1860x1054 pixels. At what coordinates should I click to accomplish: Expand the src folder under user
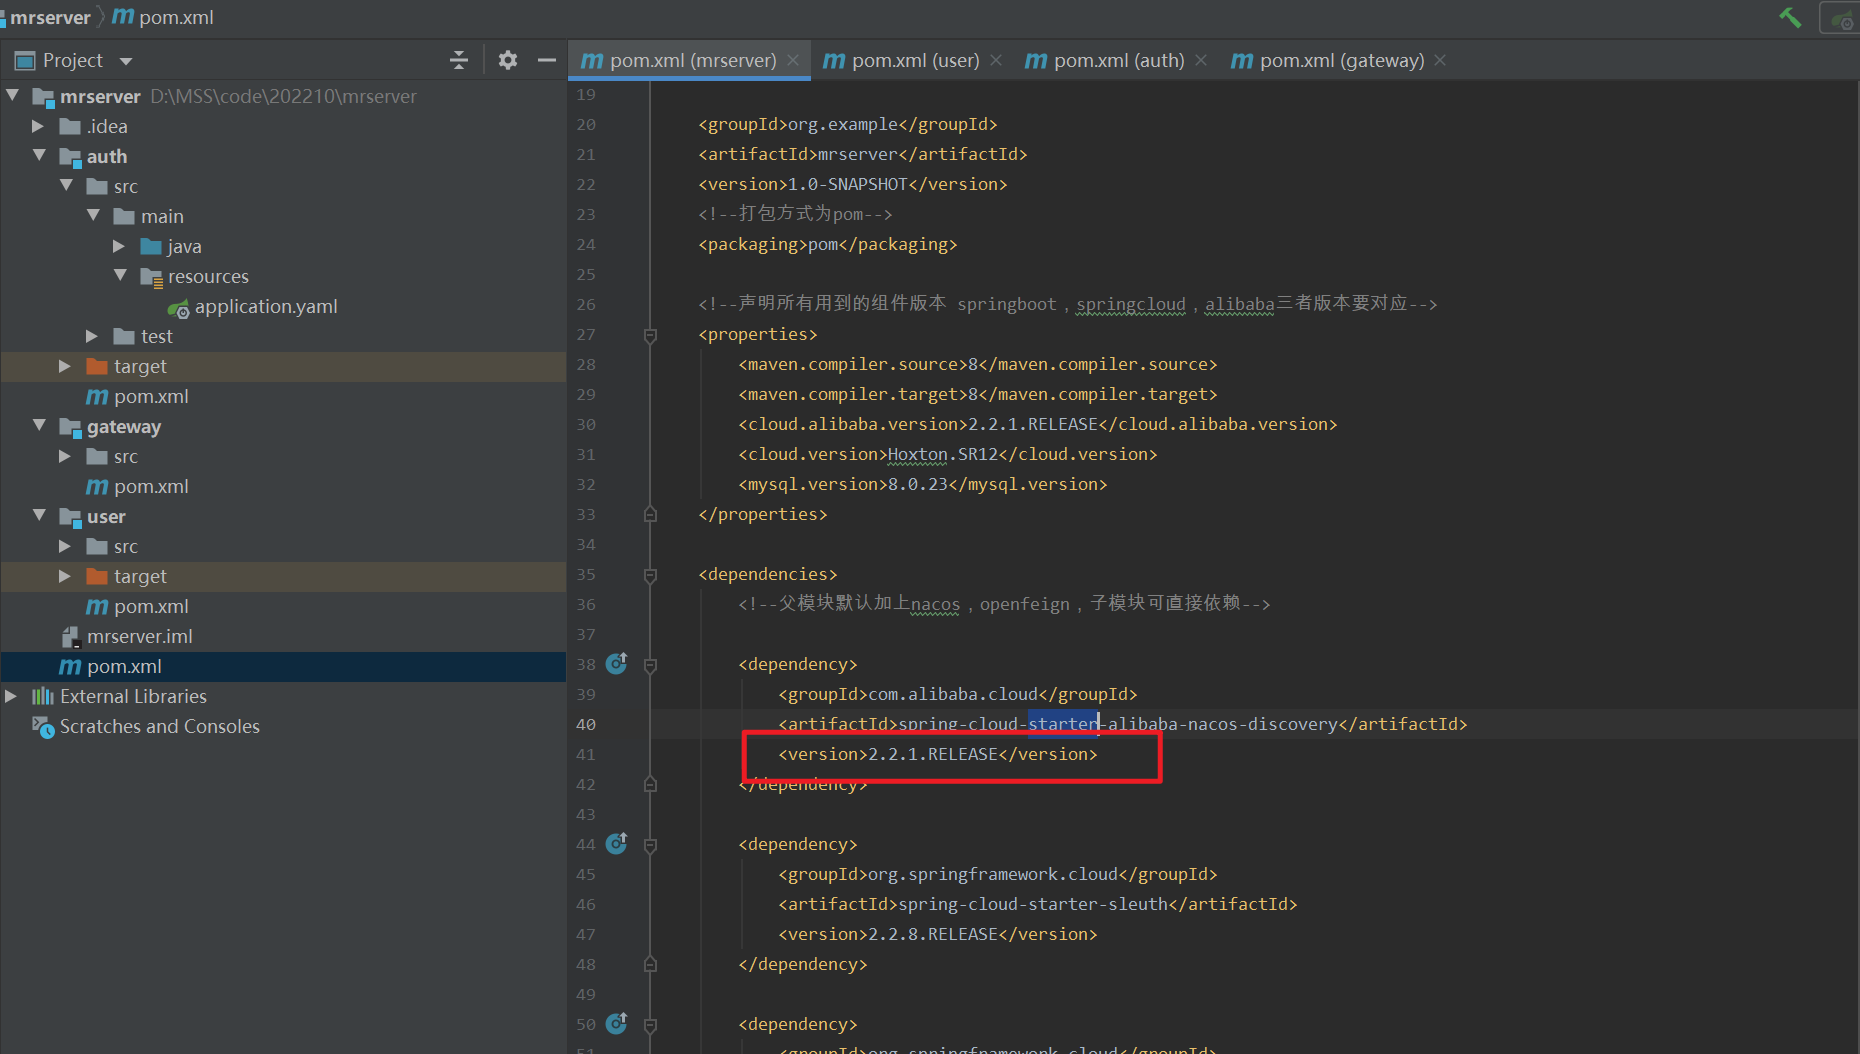(65, 546)
